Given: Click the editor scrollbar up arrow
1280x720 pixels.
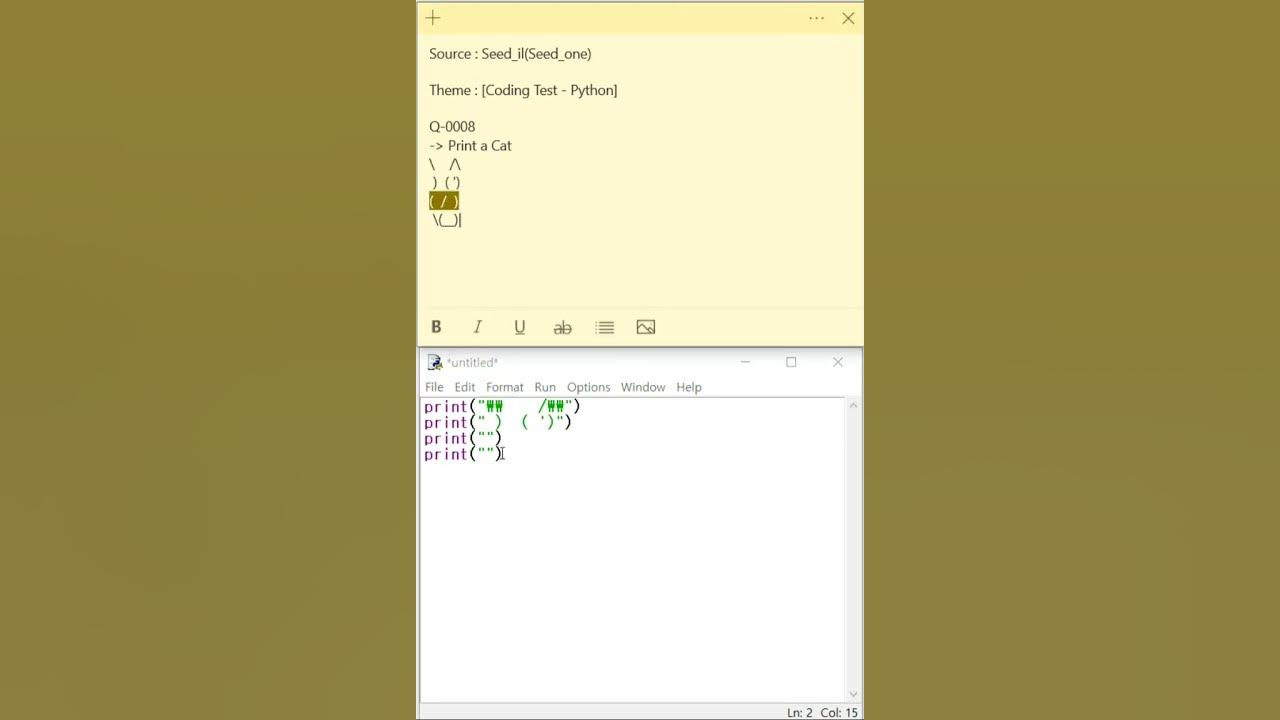Looking at the screenshot, I should point(853,405).
